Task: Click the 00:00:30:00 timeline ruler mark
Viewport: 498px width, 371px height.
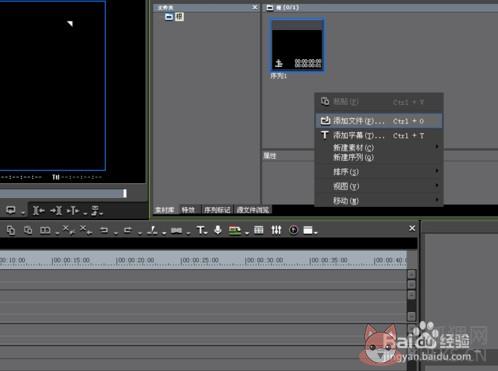Action: coord(264,260)
